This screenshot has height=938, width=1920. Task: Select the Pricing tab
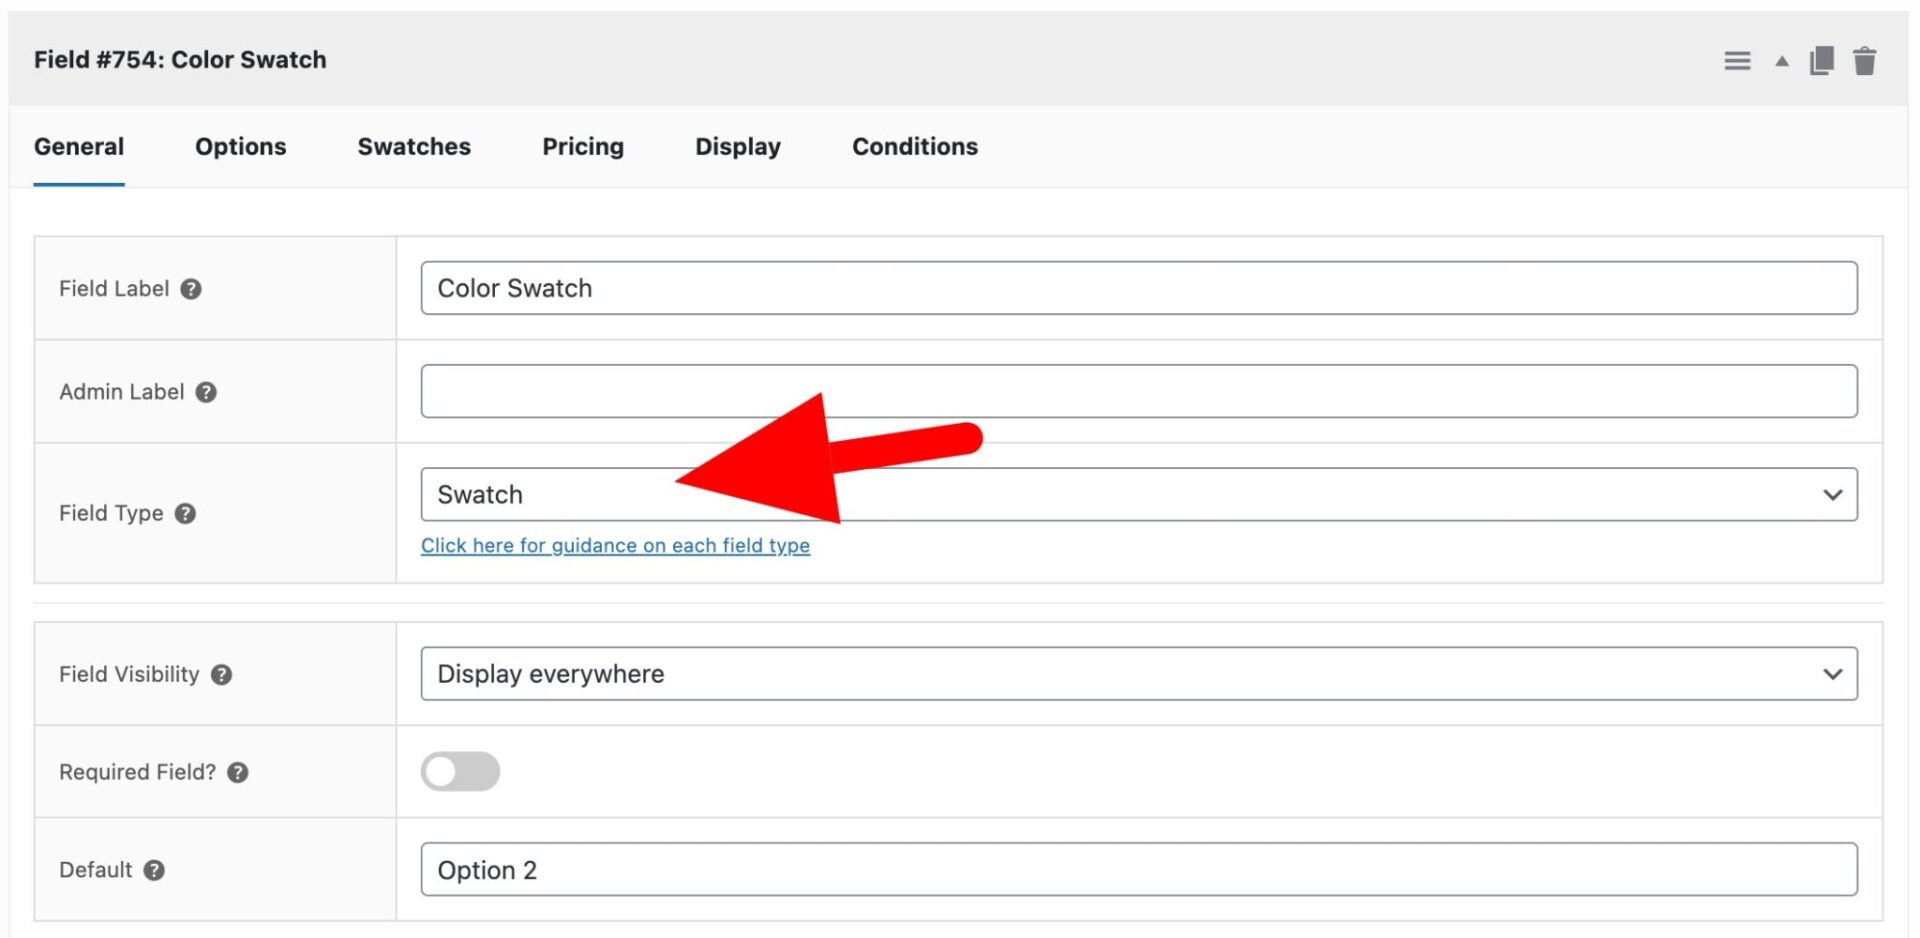[582, 146]
